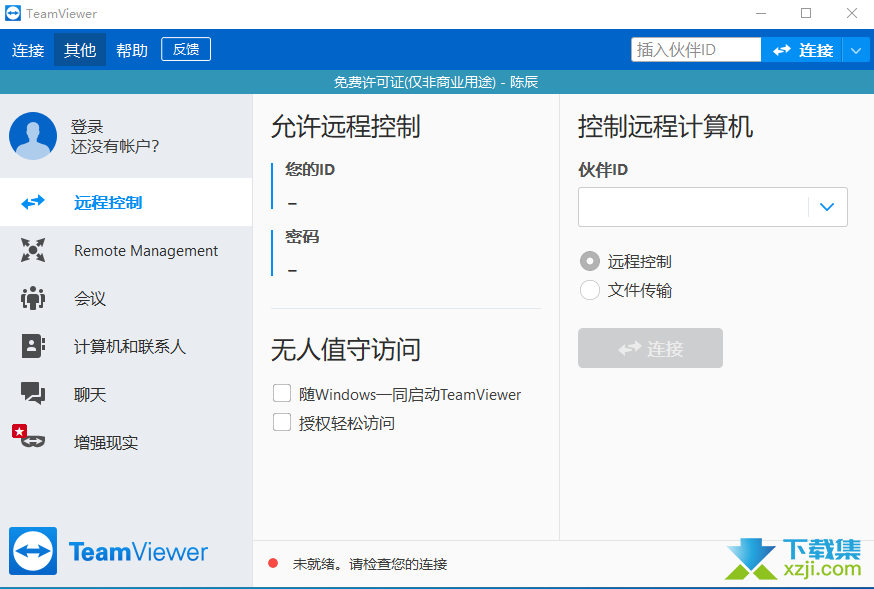The image size is (874, 589).
Task: Check the 授权轻松访问 checkbox
Action: 282,422
